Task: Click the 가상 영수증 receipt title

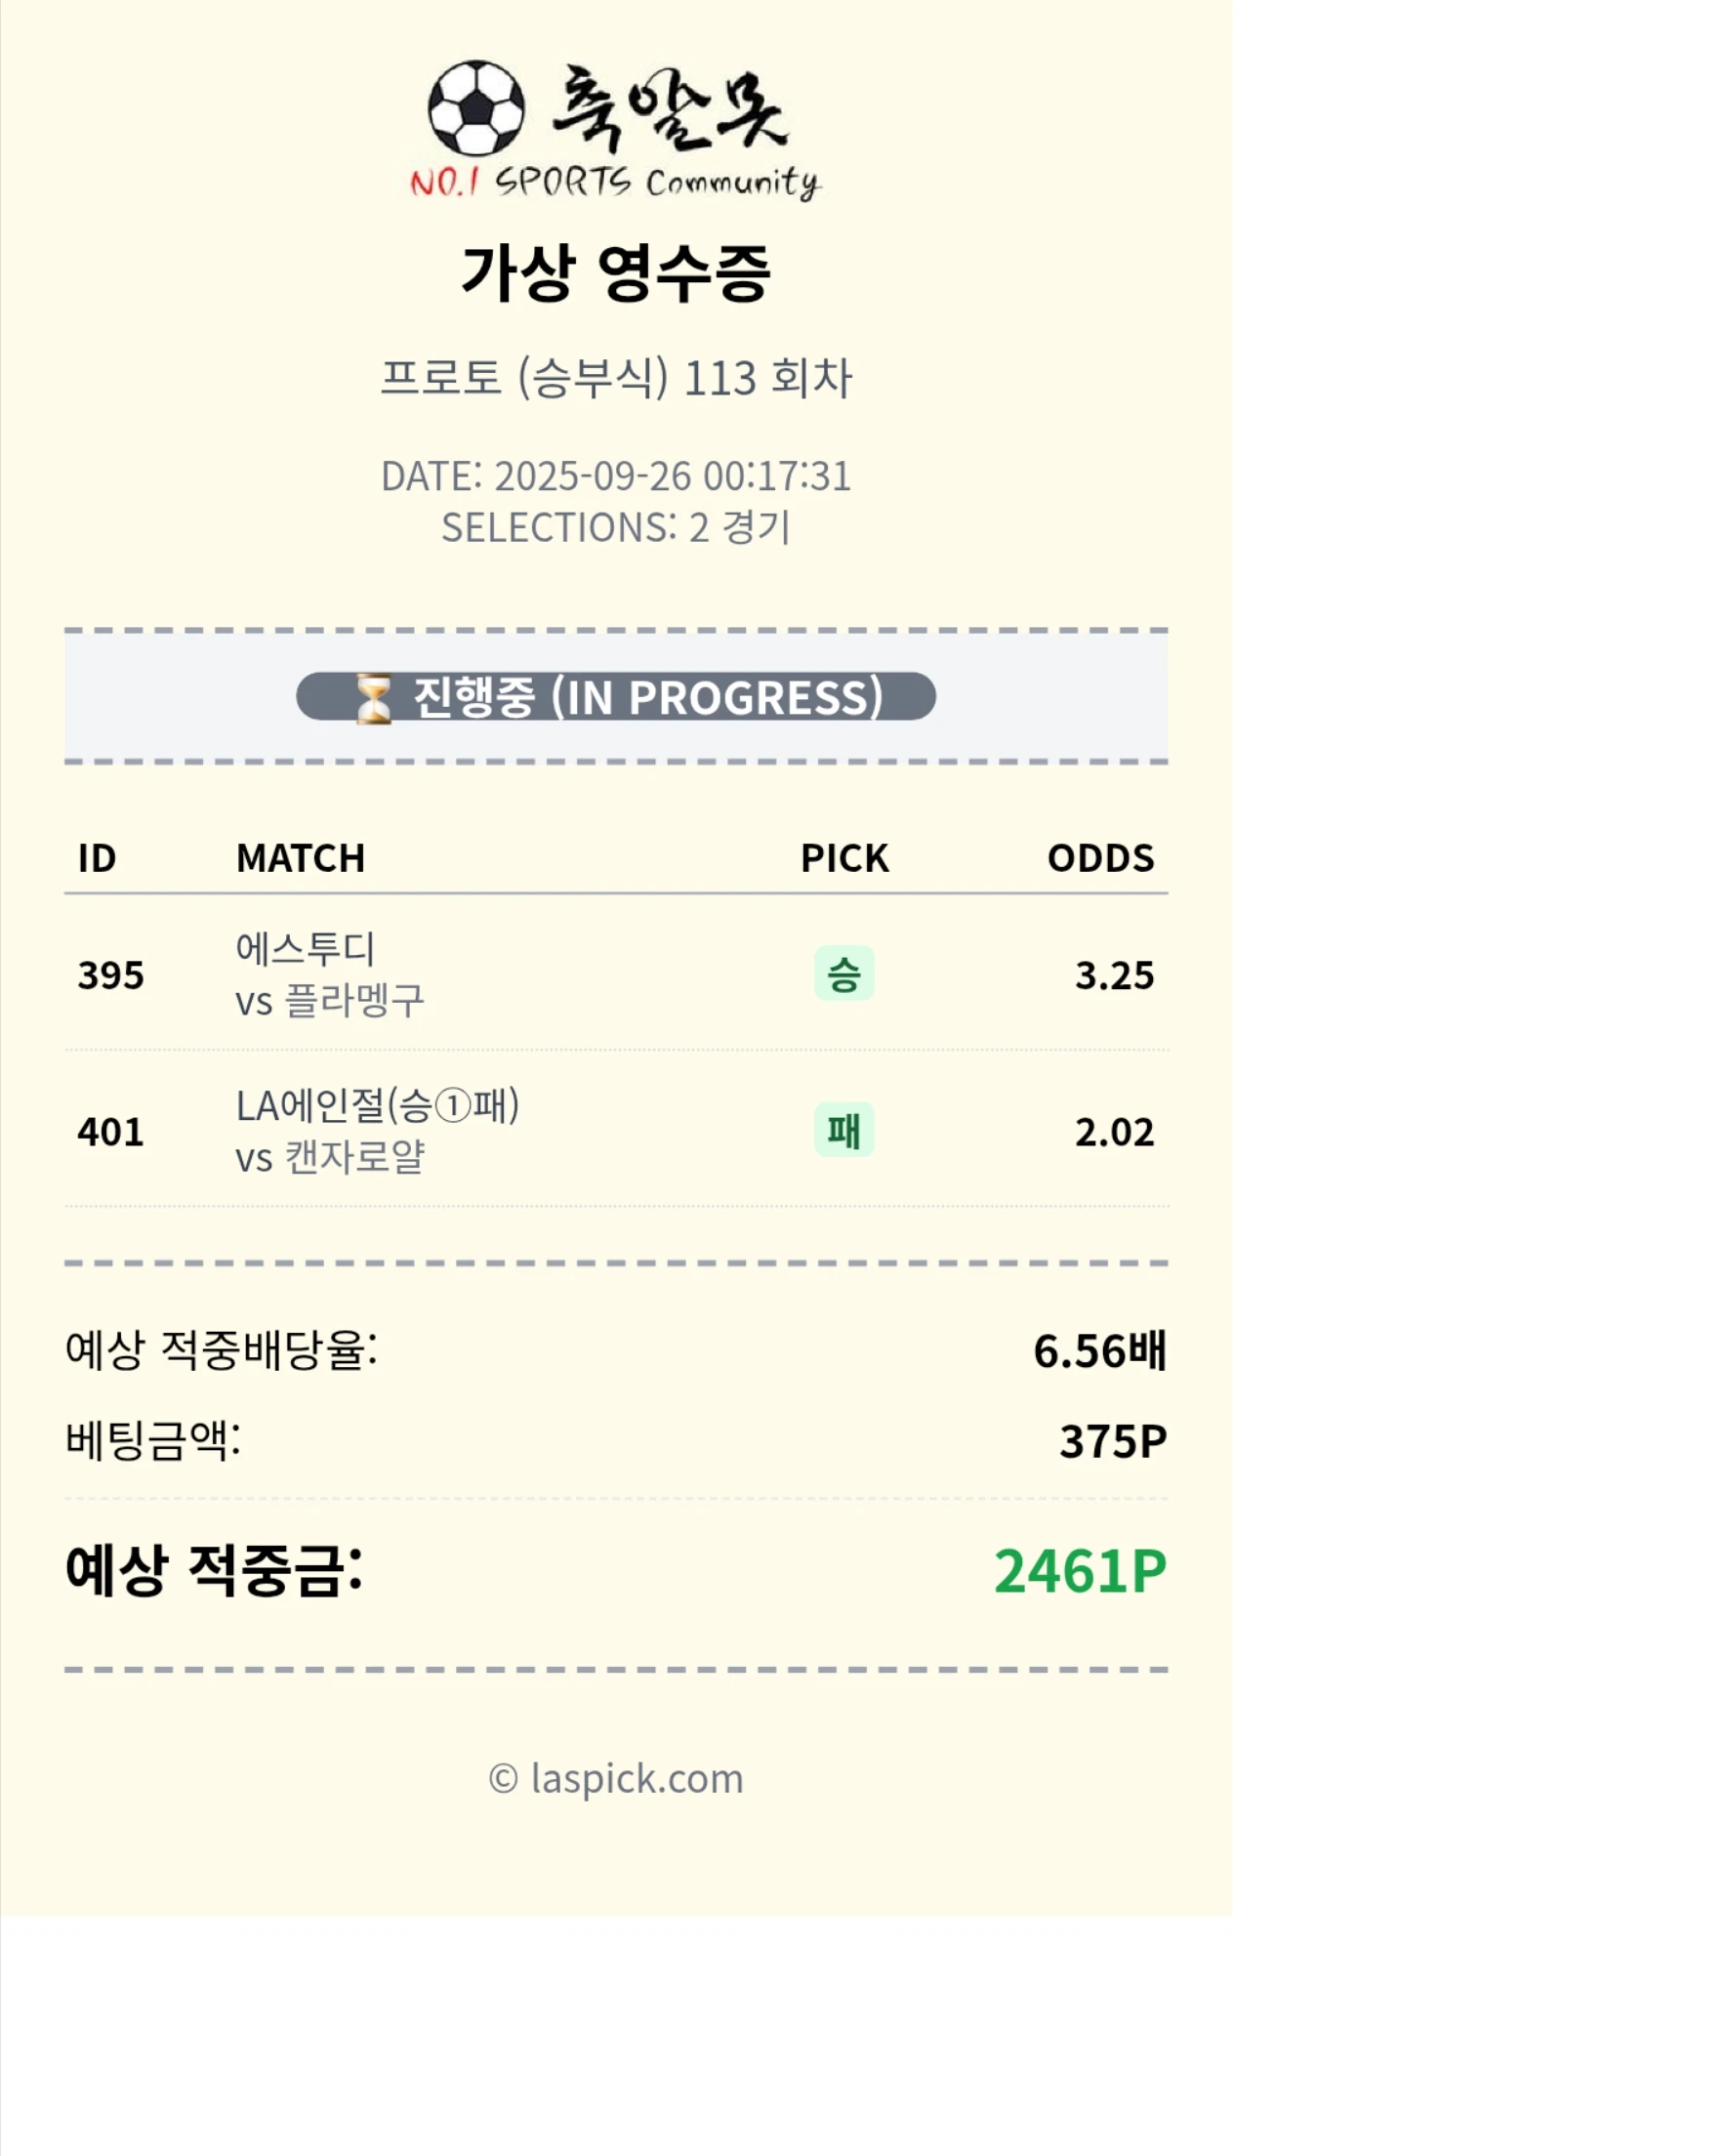Action: (x=616, y=273)
